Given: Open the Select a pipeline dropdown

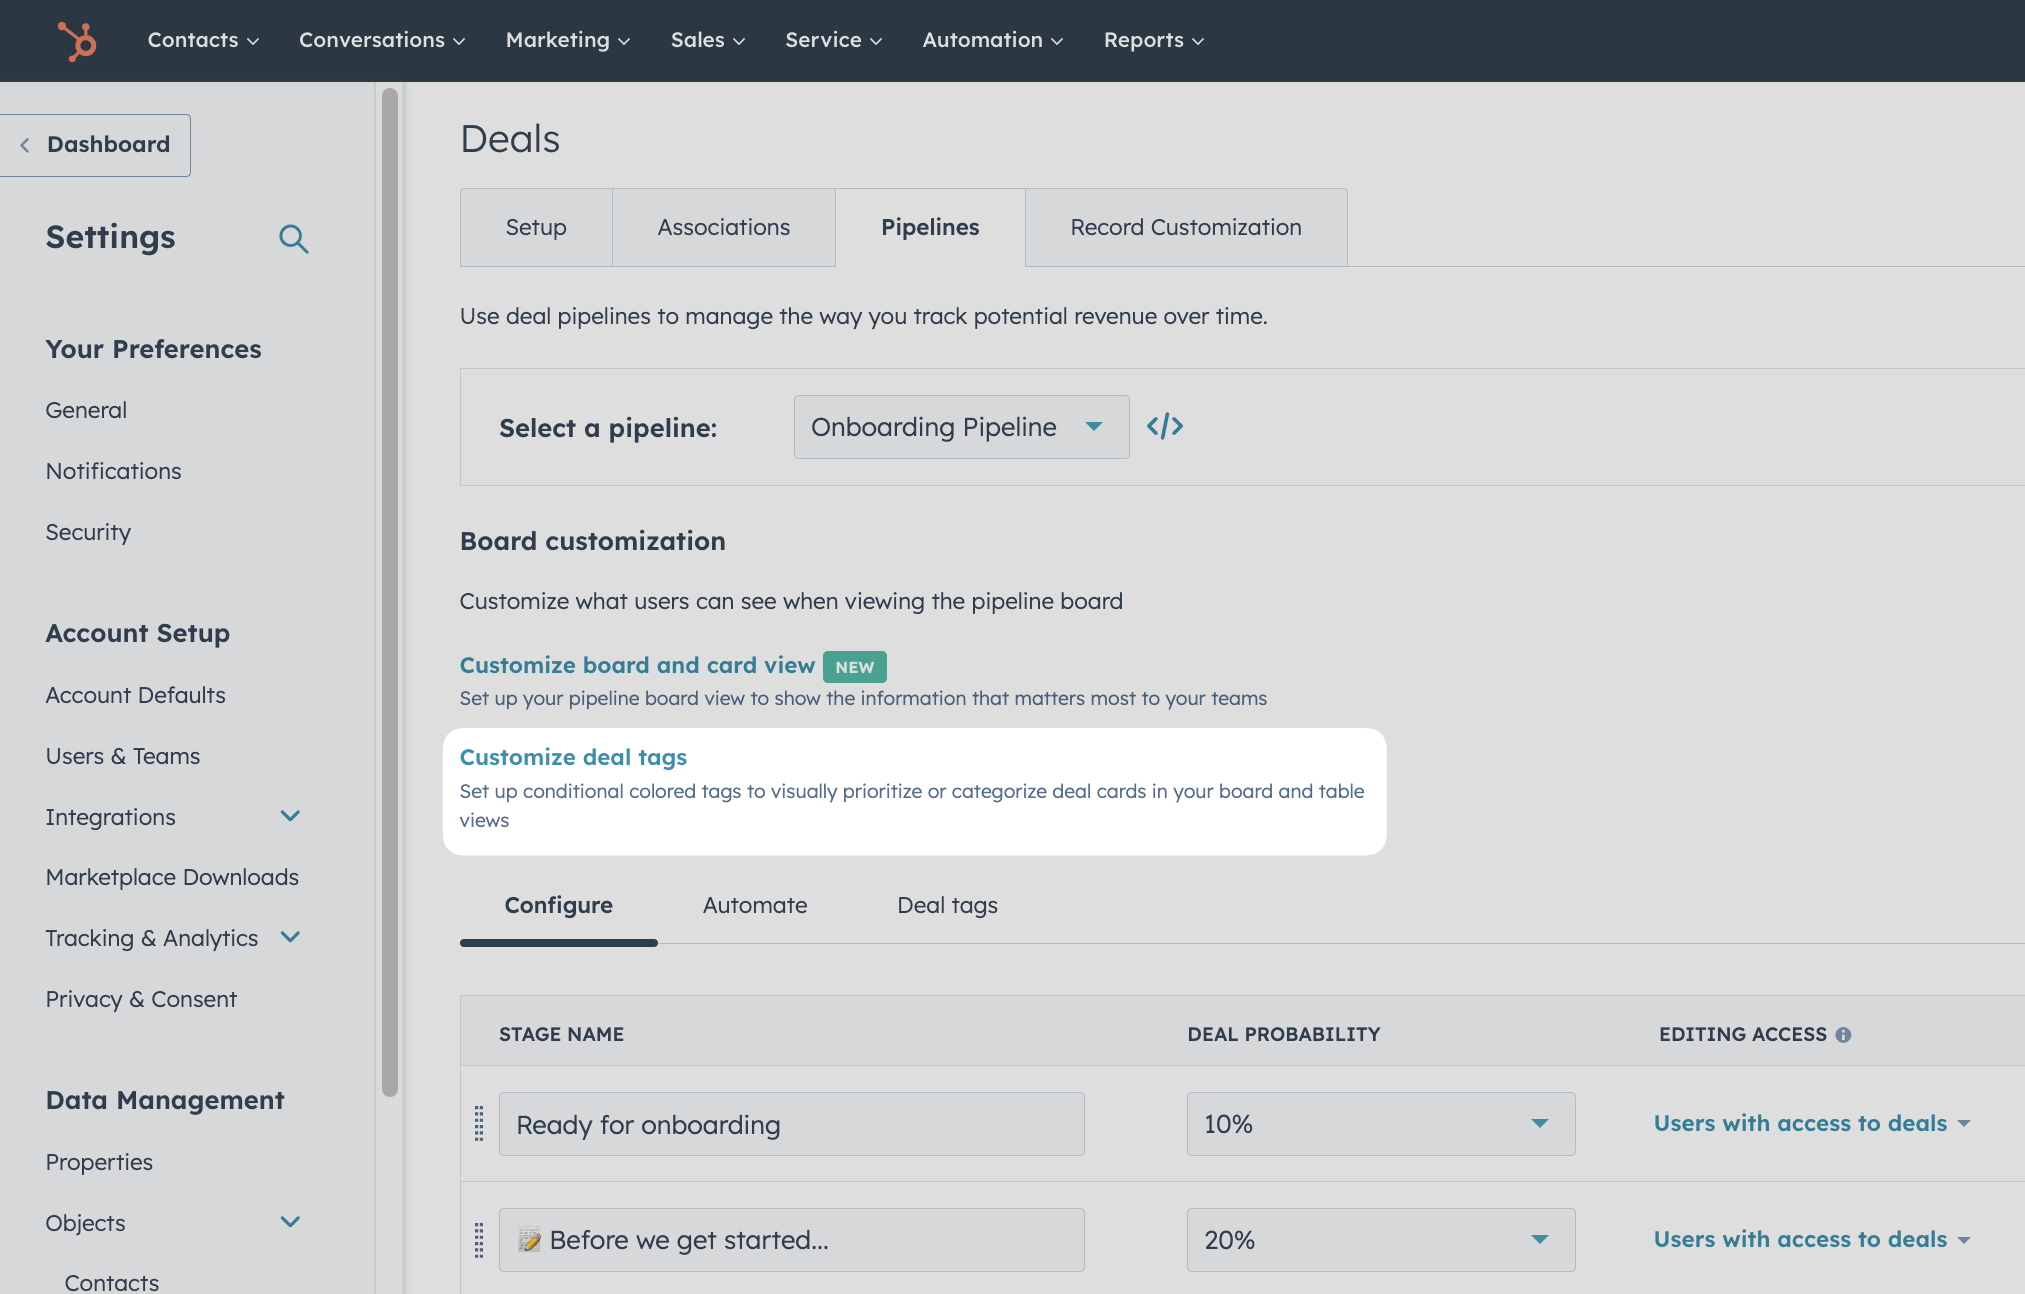Looking at the screenshot, I should tap(958, 426).
